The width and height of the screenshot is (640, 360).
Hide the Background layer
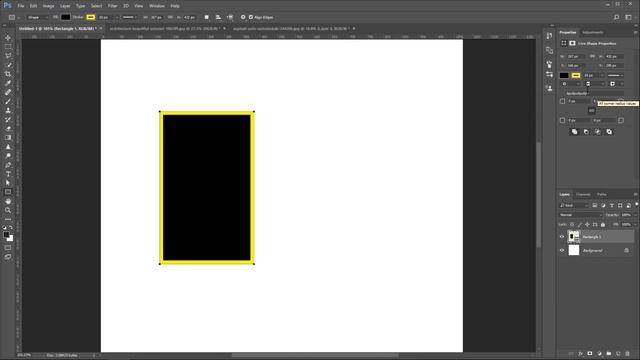tap(562, 250)
